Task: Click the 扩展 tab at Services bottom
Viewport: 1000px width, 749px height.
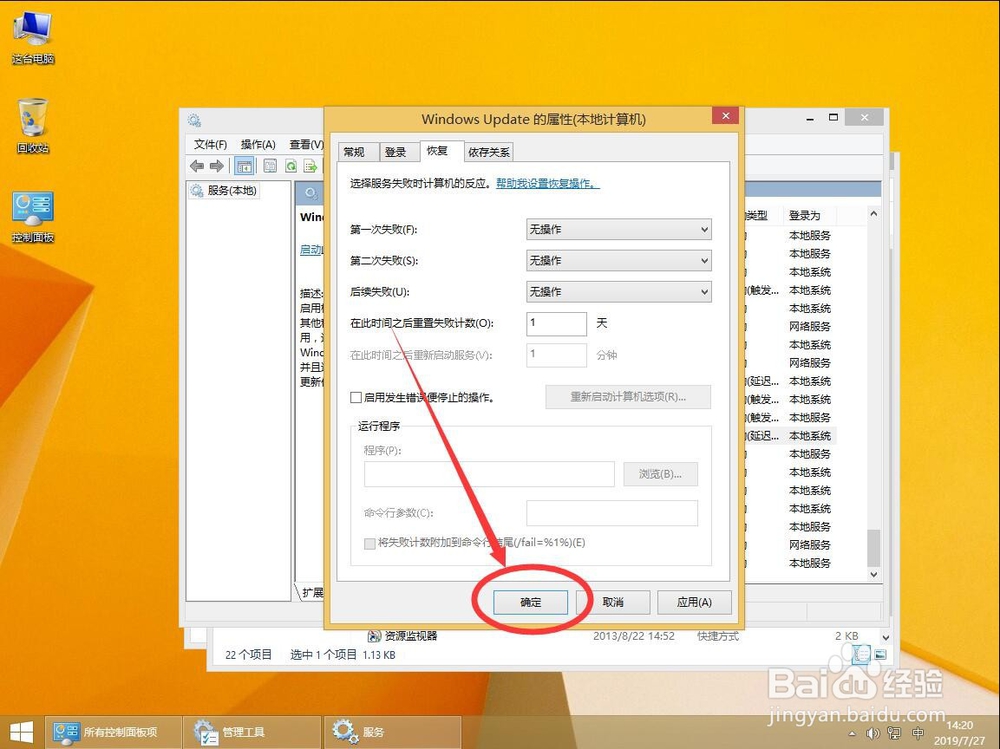Action: pos(312,593)
